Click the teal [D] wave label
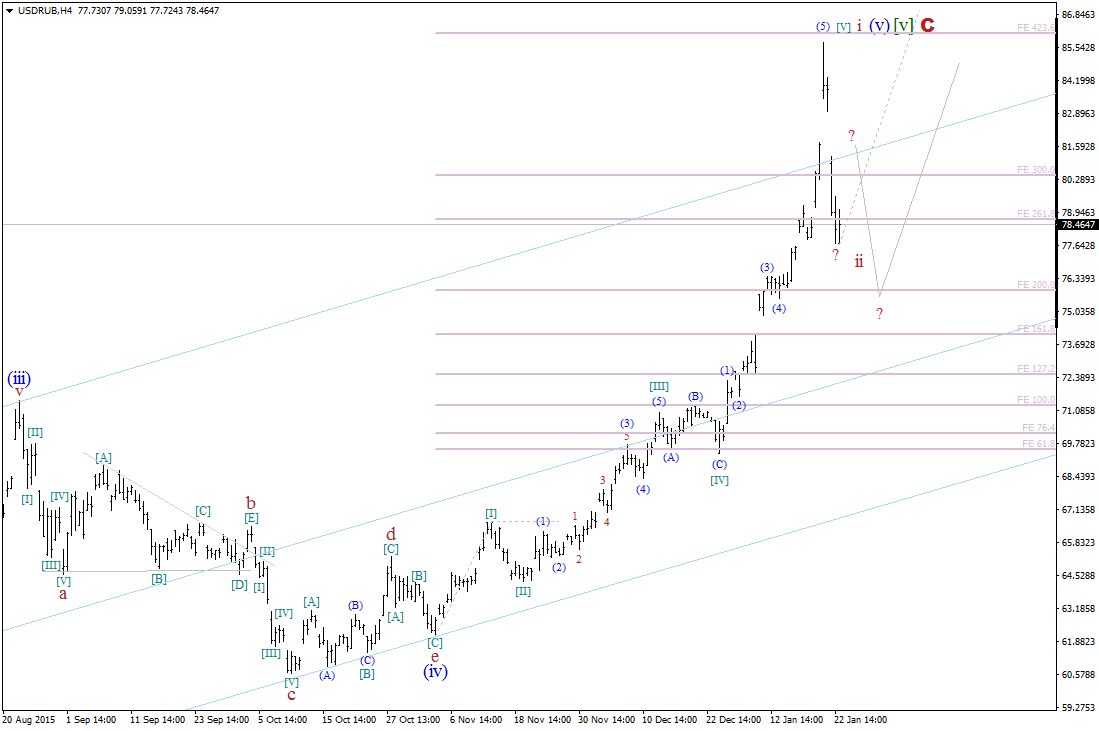Viewport: 1099px width, 731px height. coord(240,585)
